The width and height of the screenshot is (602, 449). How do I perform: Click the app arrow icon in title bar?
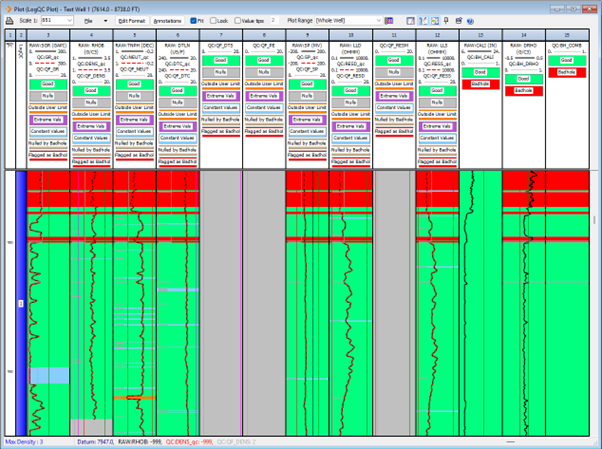point(8,9)
